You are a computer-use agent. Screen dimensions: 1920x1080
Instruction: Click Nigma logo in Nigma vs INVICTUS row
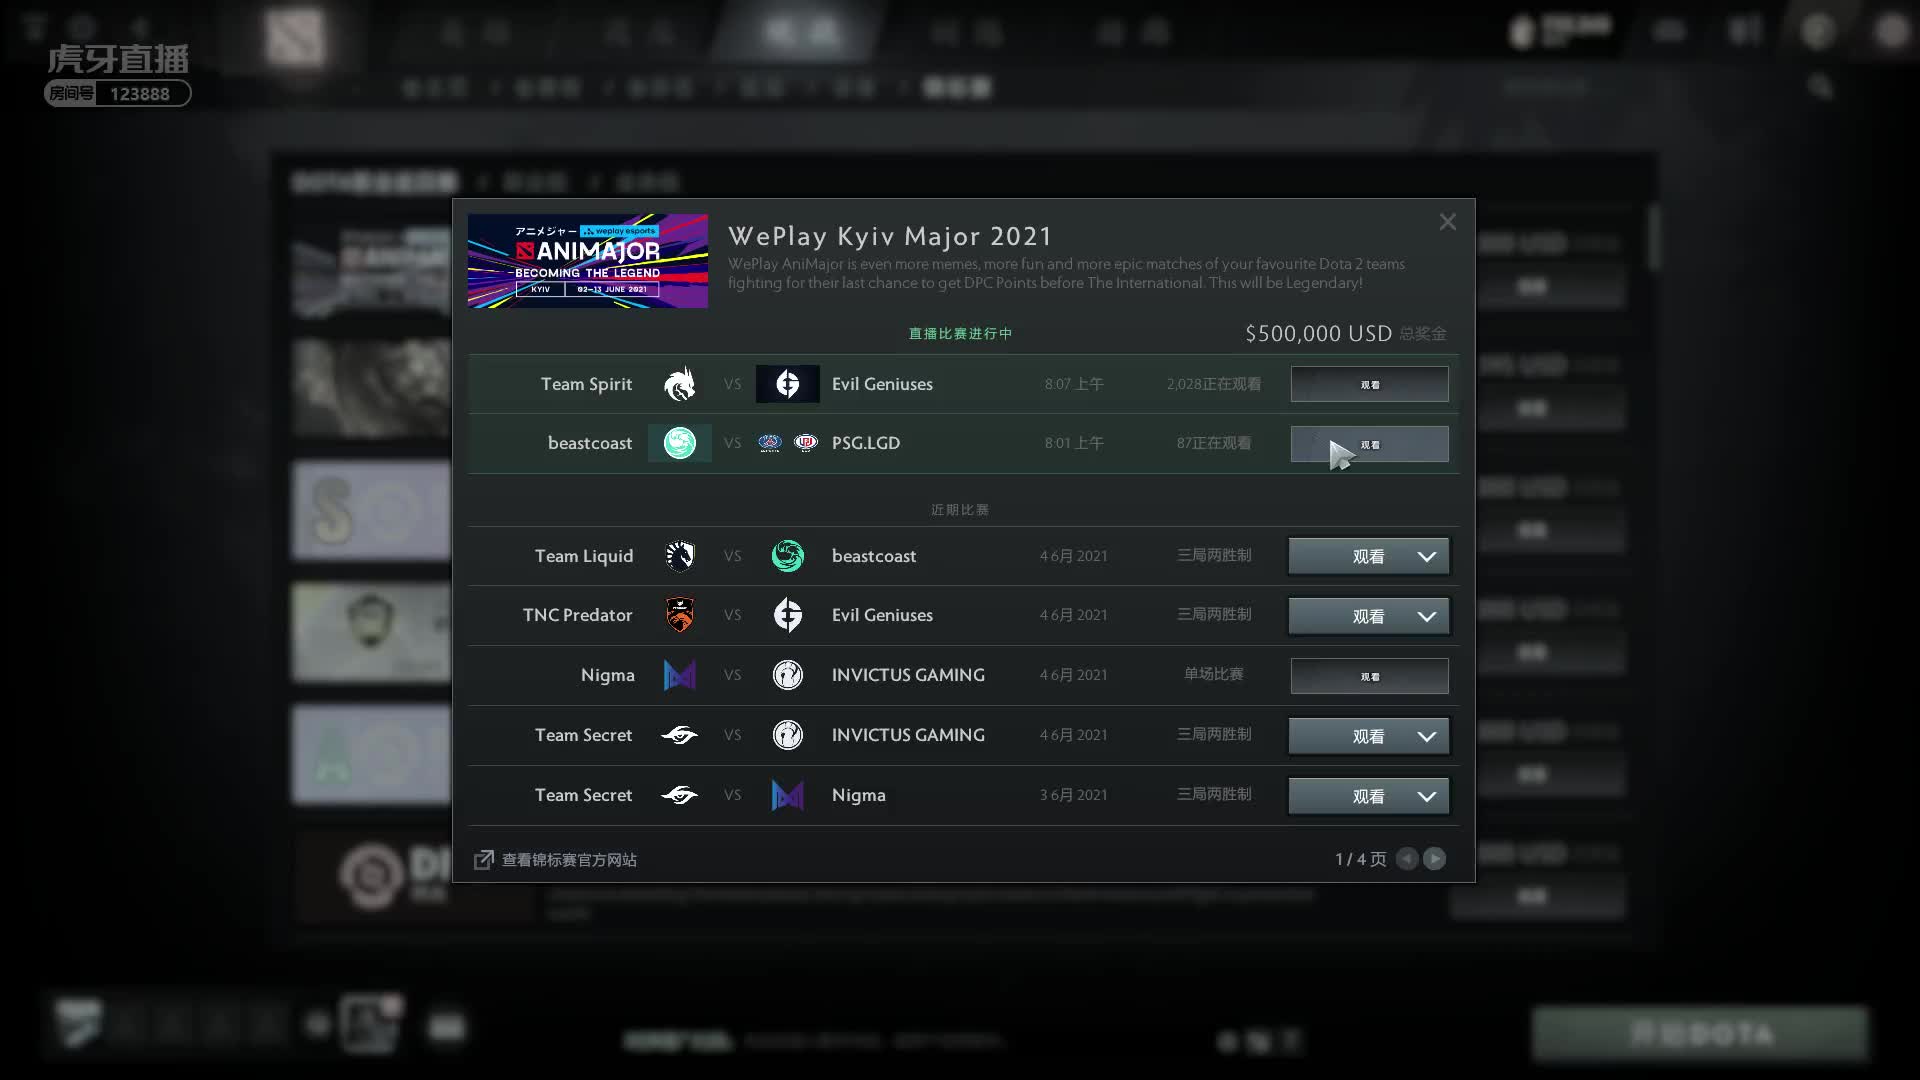pos(680,675)
